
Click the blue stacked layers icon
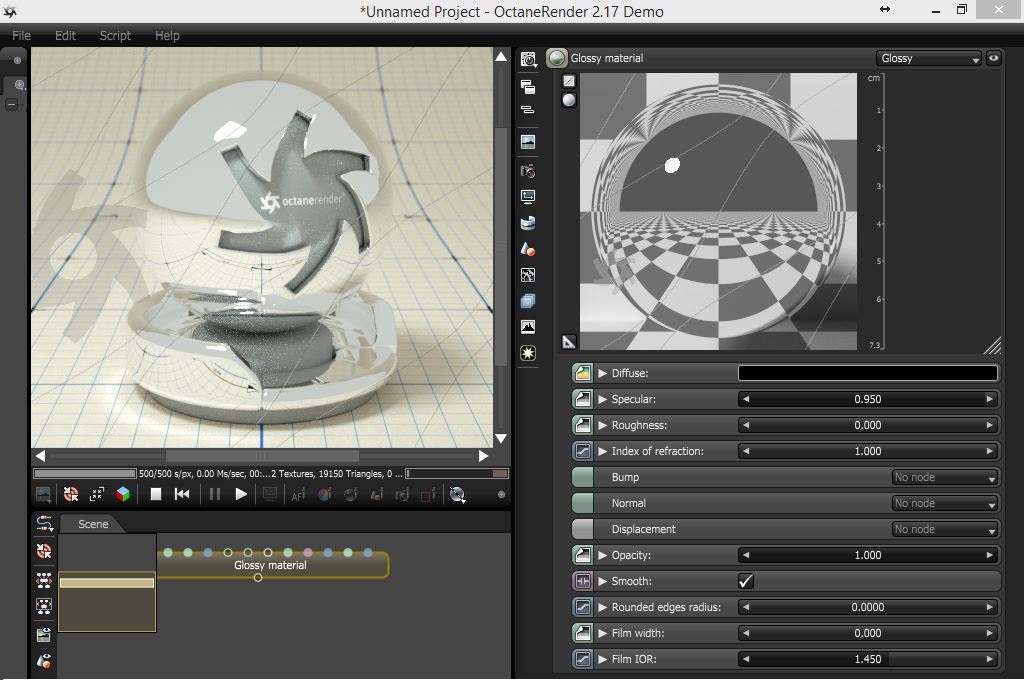click(528, 301)
